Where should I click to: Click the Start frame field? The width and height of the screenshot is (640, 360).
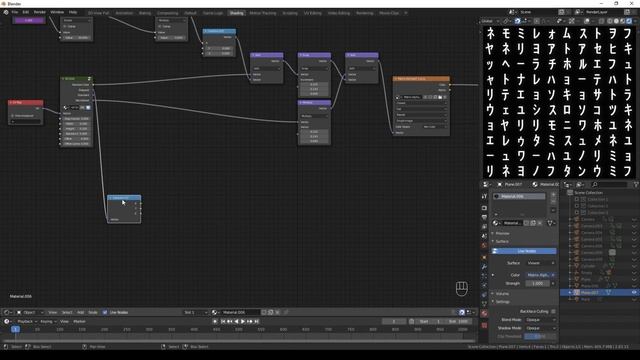[x=430, y=322]
